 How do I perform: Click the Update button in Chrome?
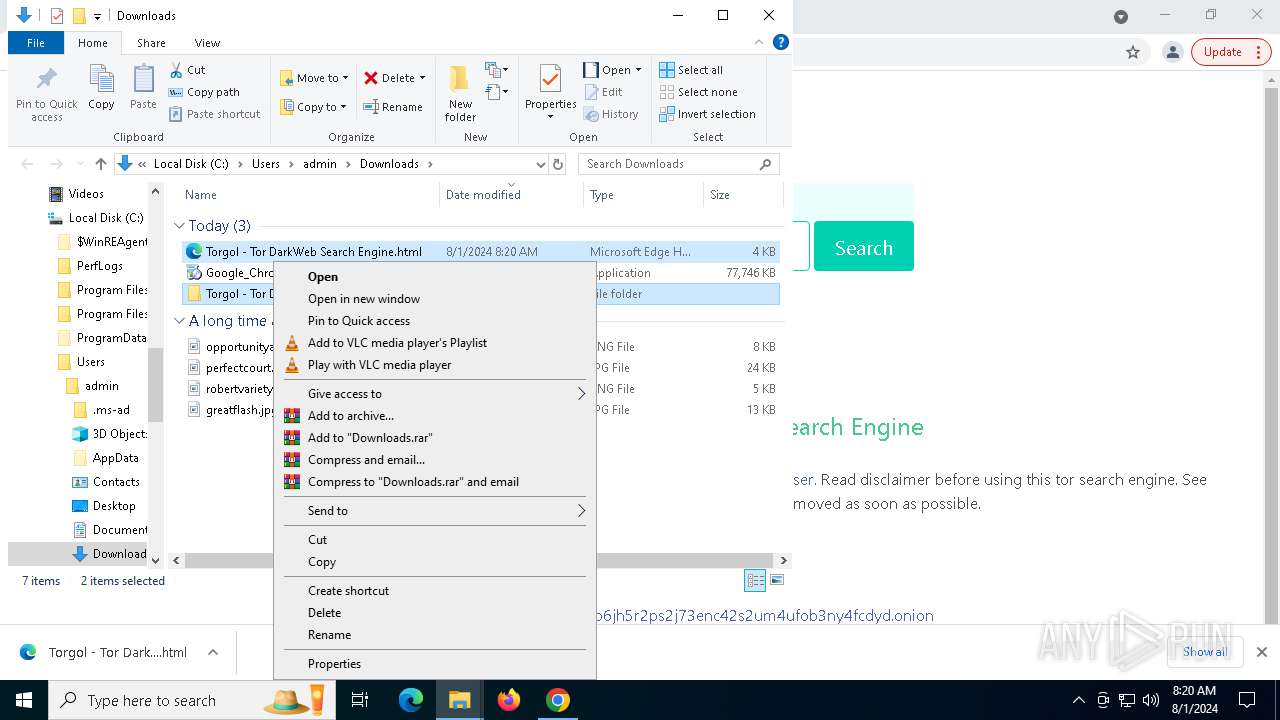[1222, 52]
